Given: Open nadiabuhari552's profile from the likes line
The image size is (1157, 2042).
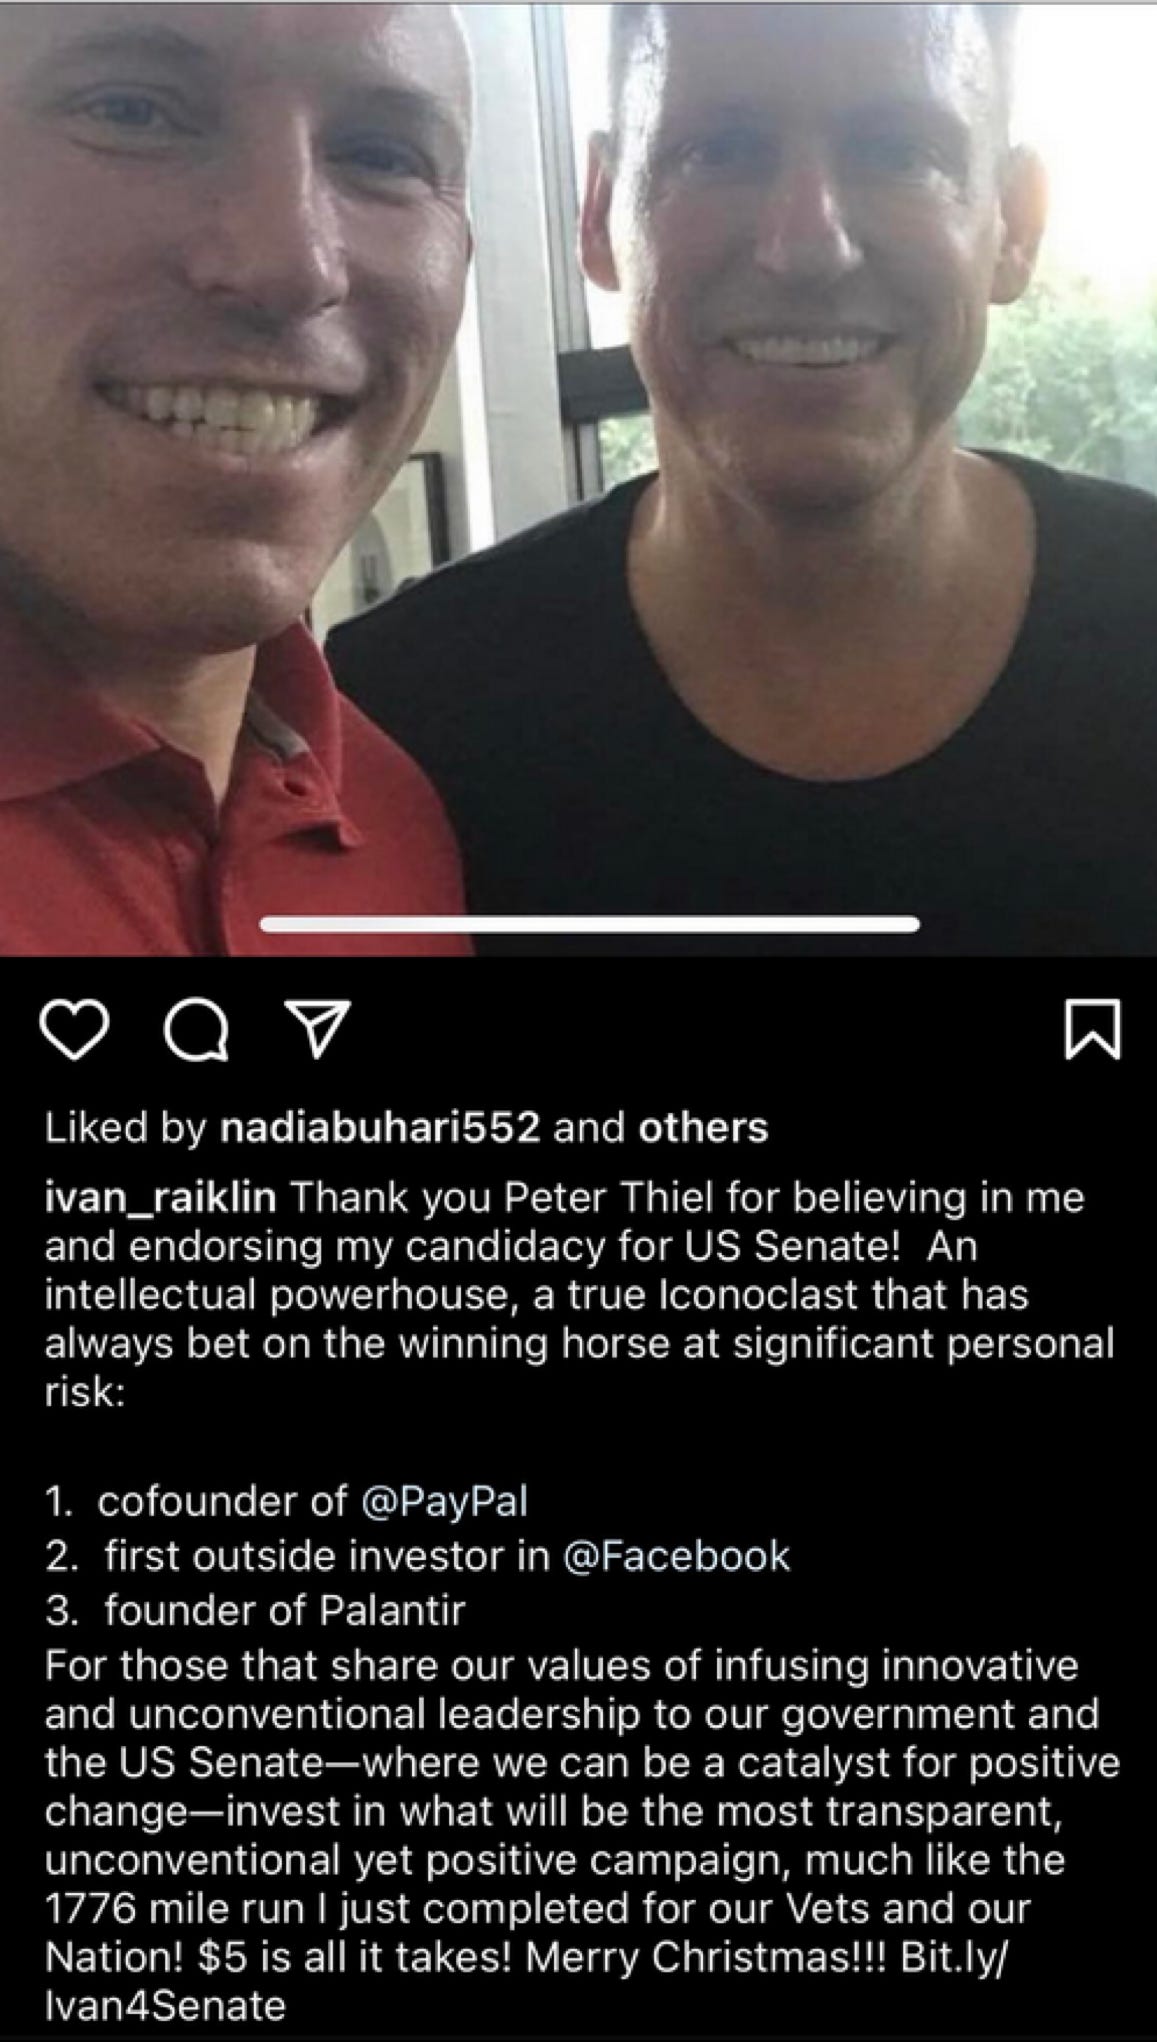Looking at the screenshot, I should [x=380, y=1127].
